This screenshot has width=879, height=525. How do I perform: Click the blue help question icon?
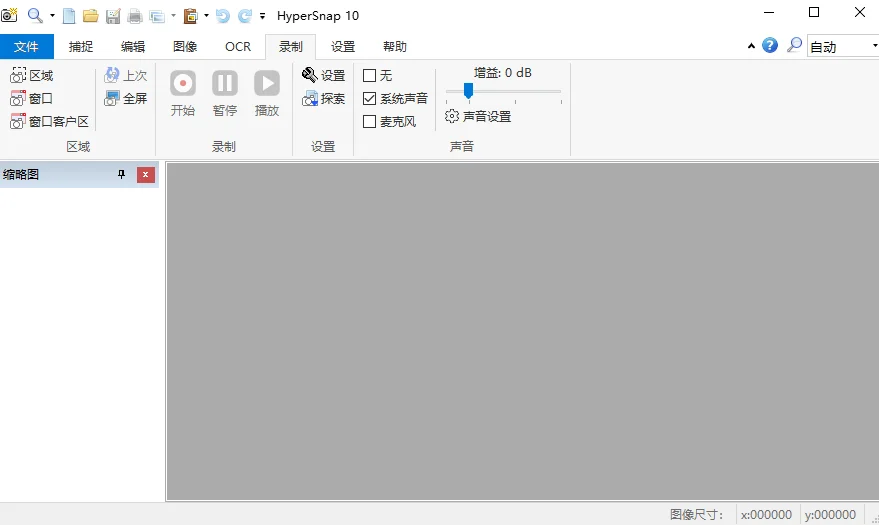[770, 45]
